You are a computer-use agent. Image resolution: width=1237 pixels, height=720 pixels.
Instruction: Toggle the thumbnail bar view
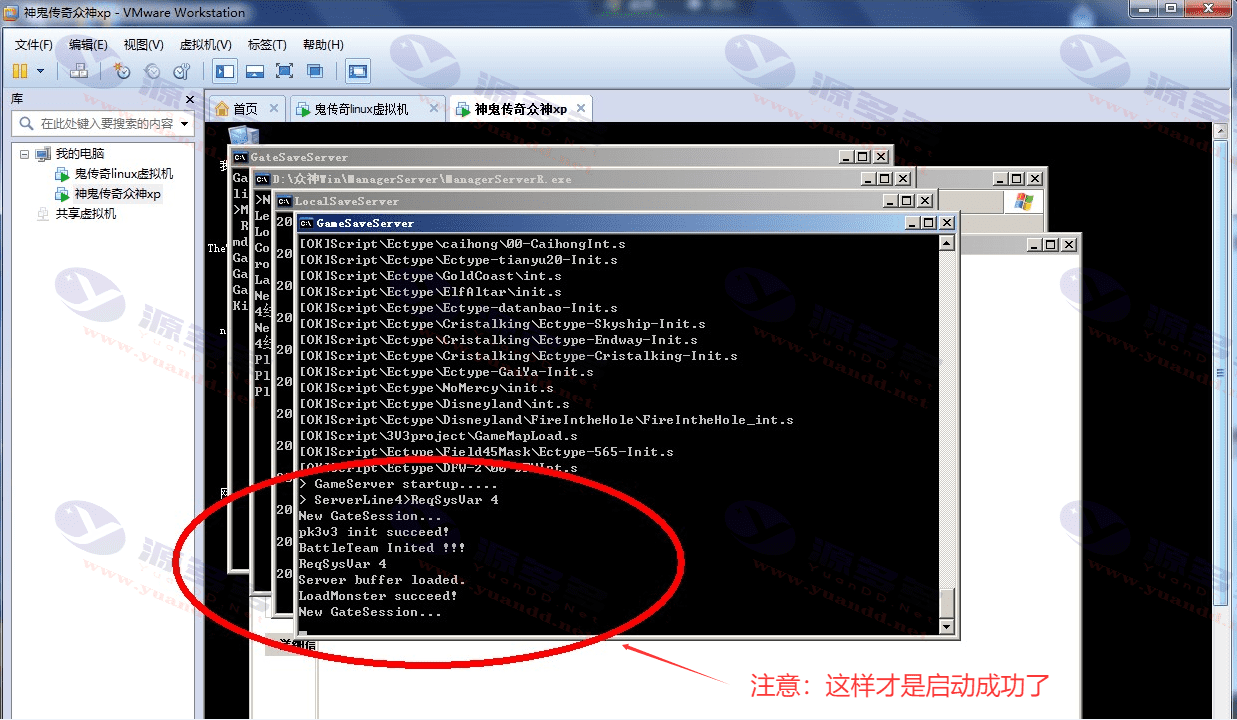[x=255, y=71]
